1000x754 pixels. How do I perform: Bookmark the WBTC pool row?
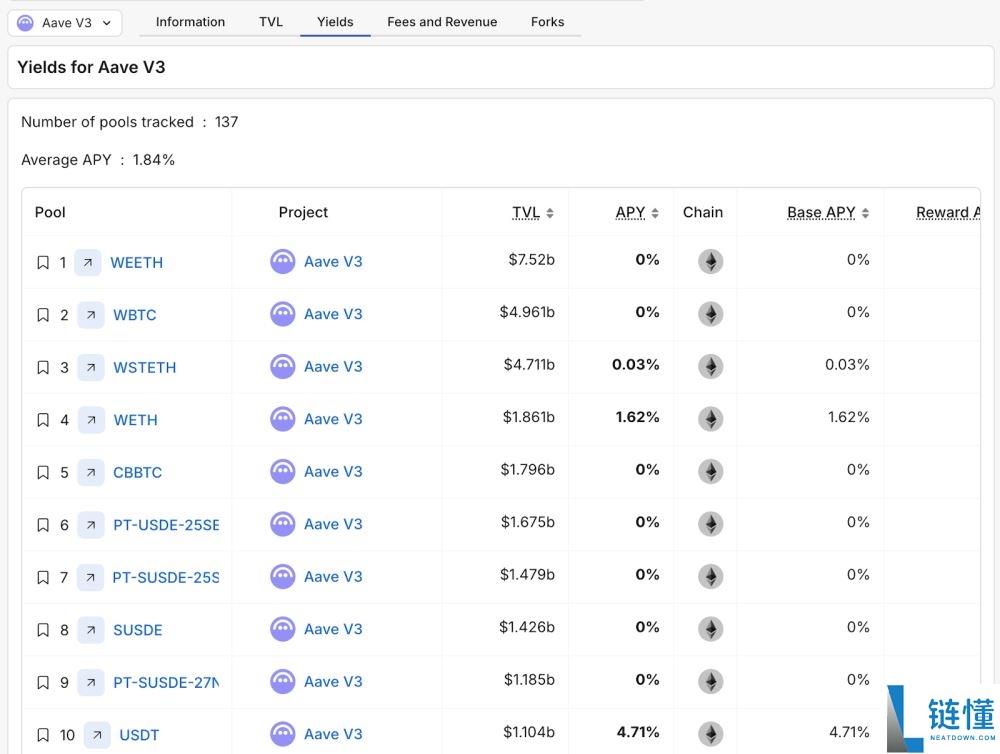(43, 314)
